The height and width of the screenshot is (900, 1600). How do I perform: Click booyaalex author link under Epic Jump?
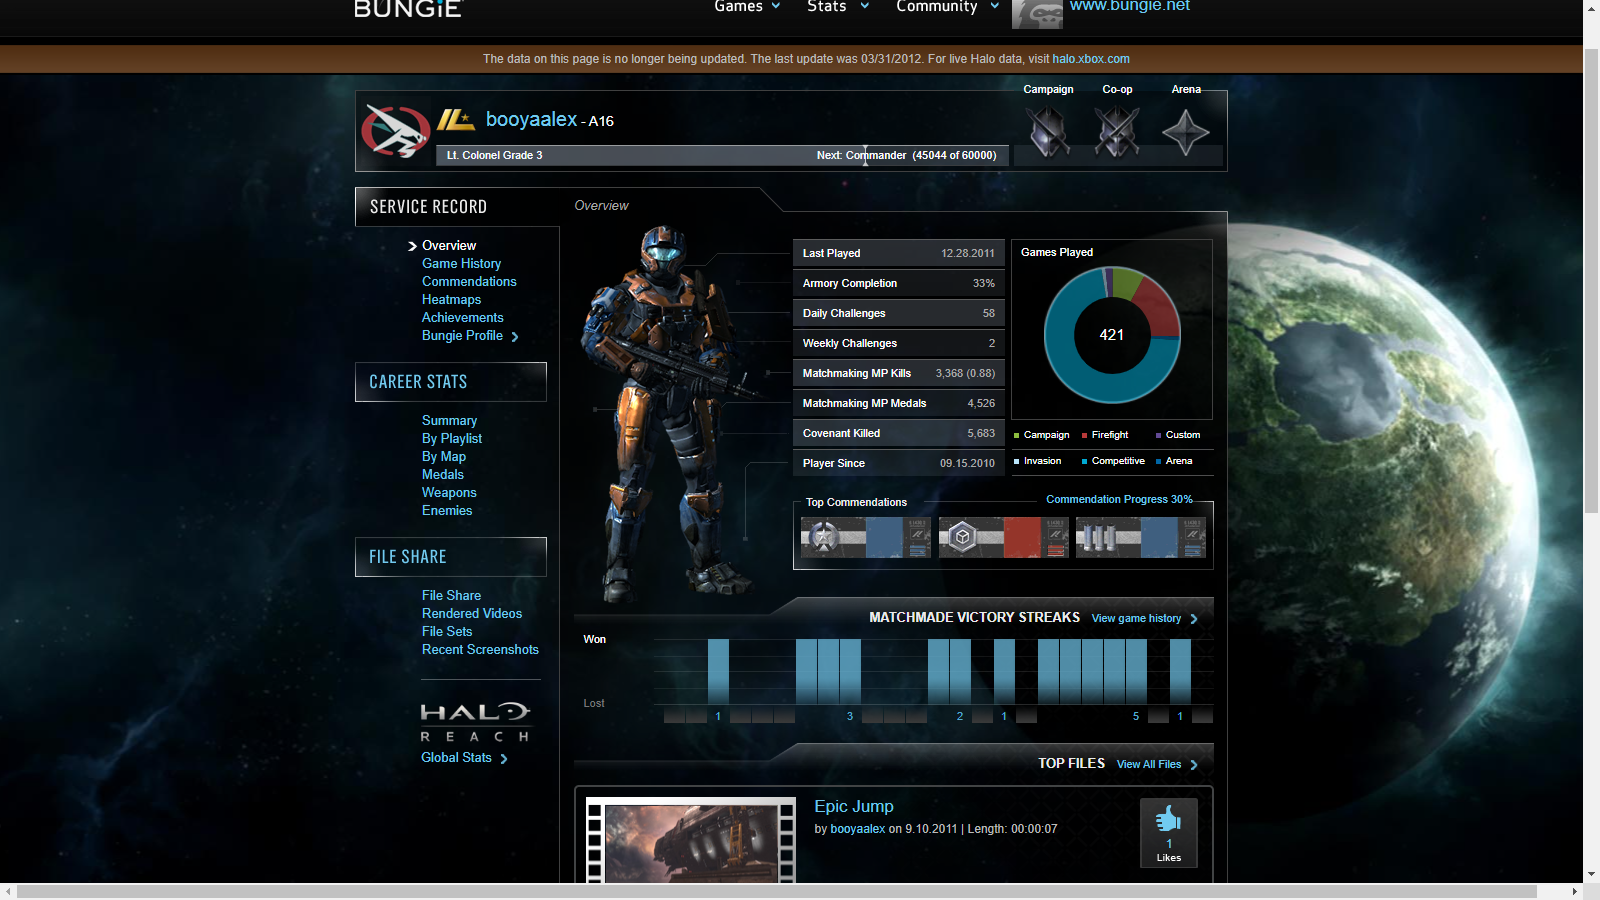coord(858,829)
